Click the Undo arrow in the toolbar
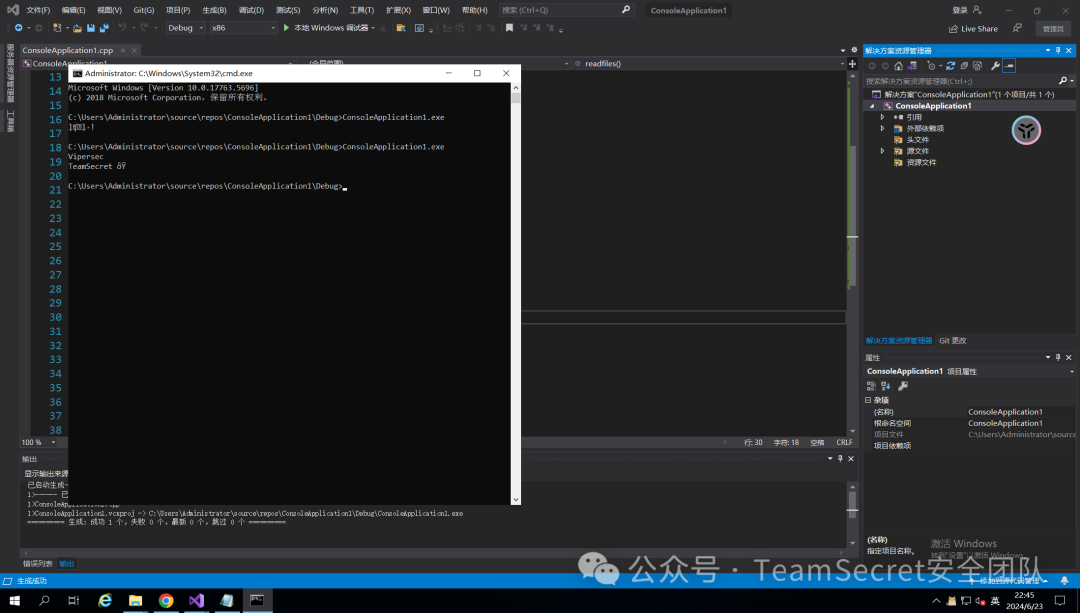1080x613 pixels. tap(122, 28)
